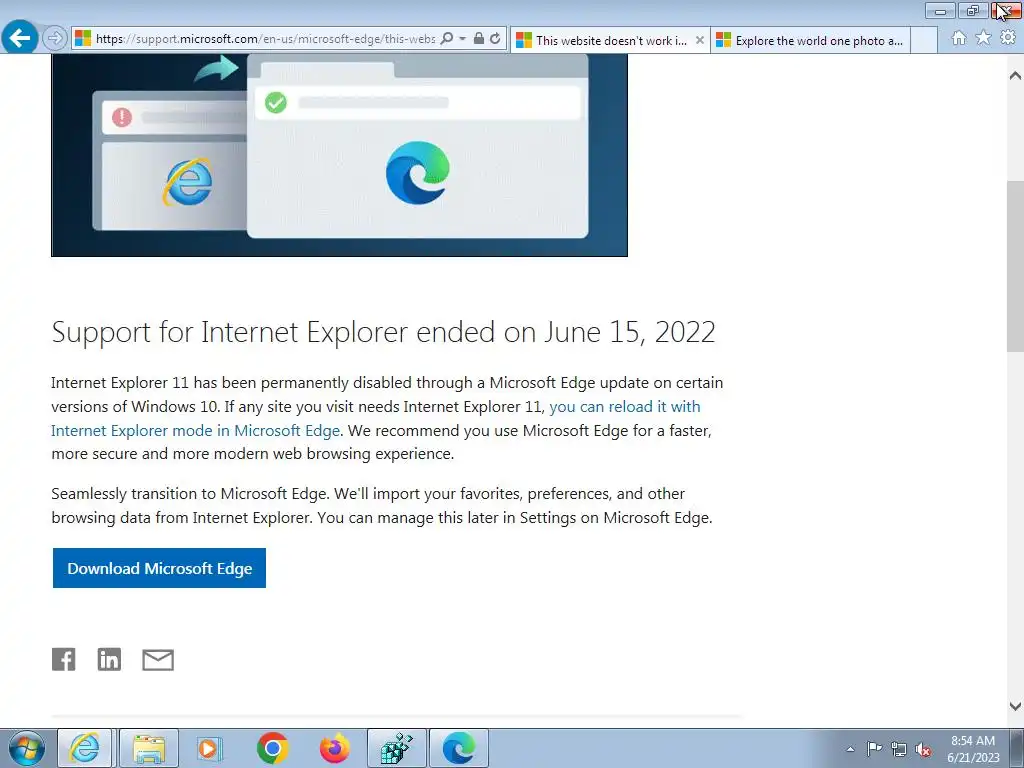Show hidden tray icons arrow
The image size is (1024, 768).
[850, 749]
